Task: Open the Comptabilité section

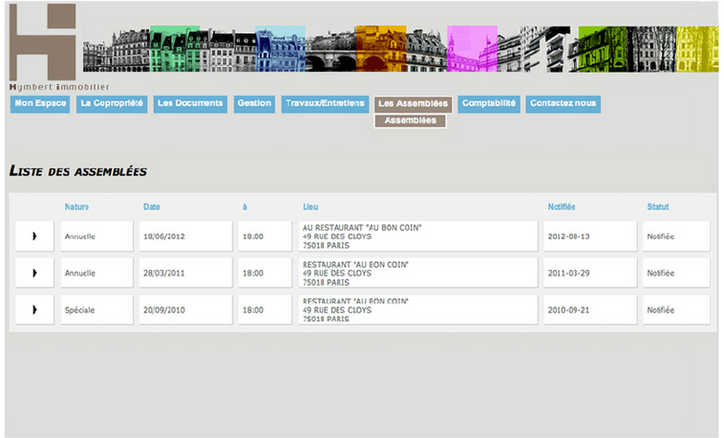Action: [x=489, y=103]
